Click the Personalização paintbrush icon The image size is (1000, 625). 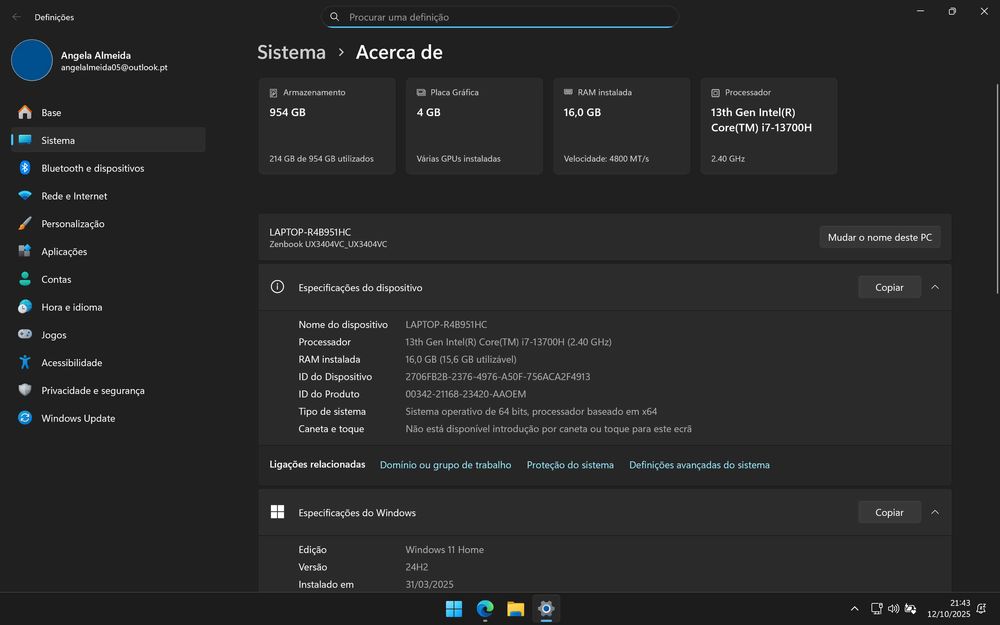coord(25,223)
